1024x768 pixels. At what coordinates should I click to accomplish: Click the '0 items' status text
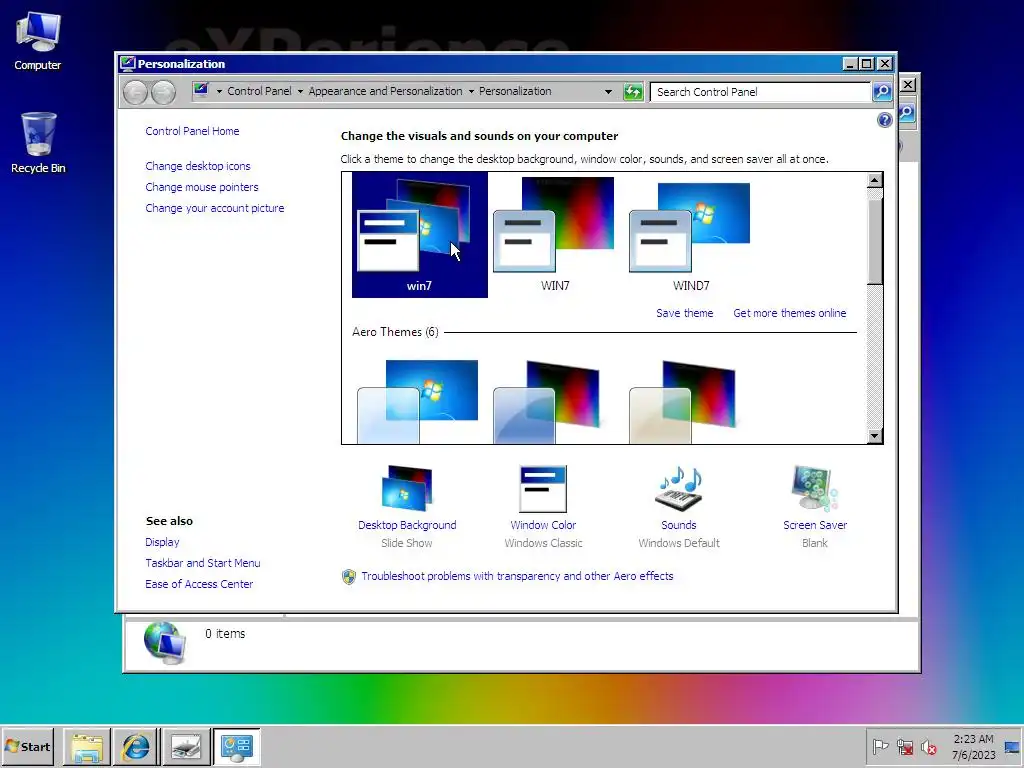point(225,633)
